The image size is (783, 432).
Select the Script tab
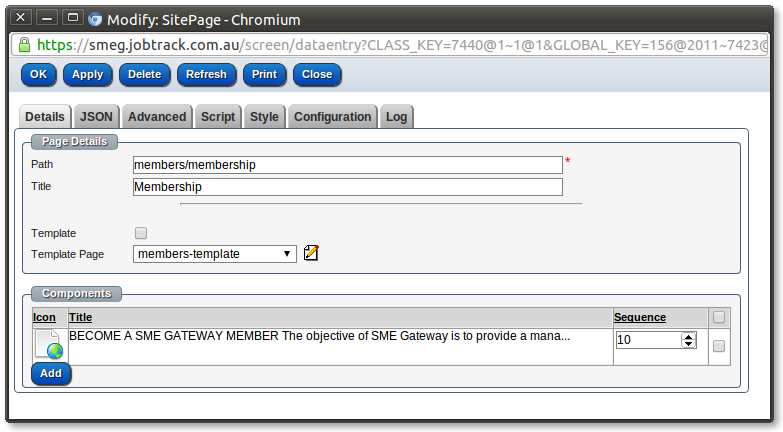coord(218,117)
